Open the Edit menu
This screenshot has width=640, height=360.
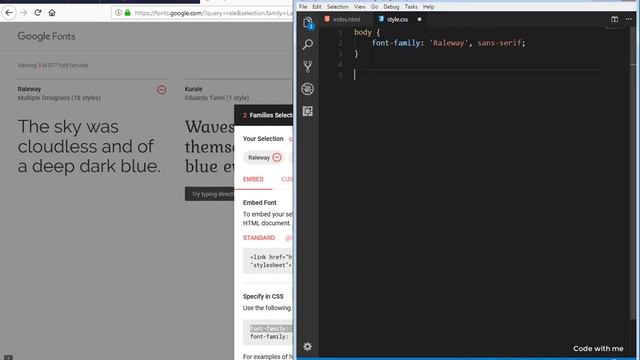tap(317, 7)
